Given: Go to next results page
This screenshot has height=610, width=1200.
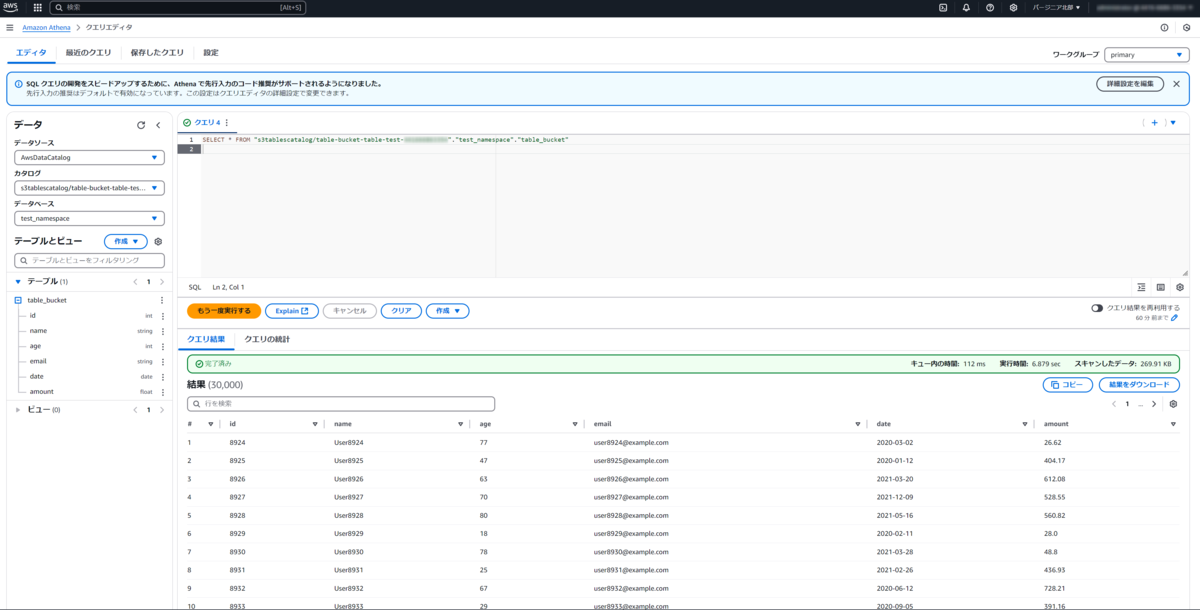Looking at the screenshot, I should pos(1154,404).
